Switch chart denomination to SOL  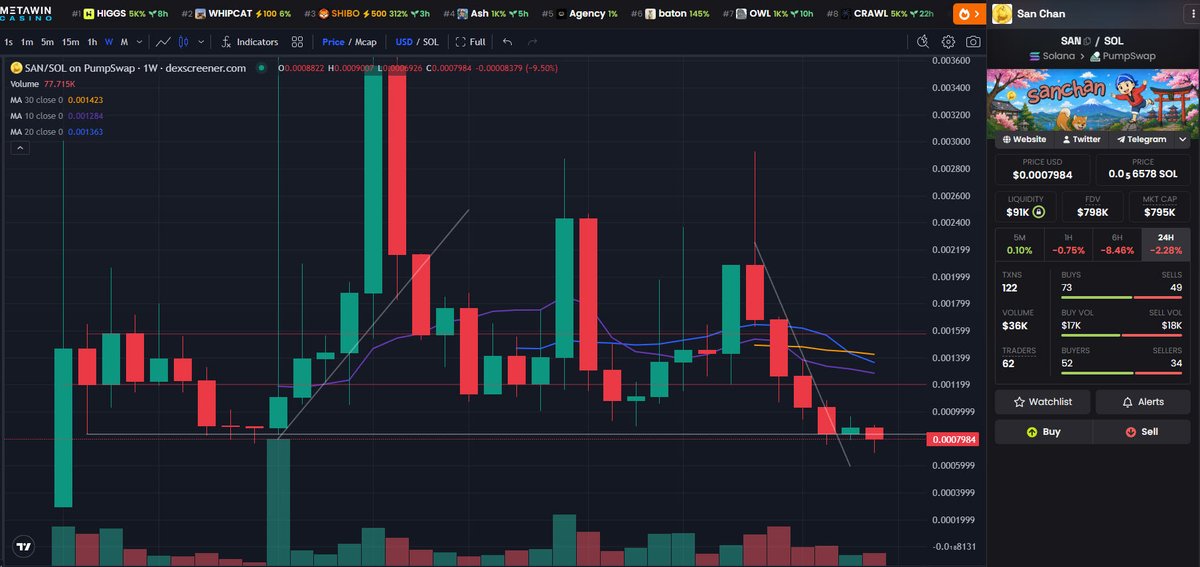[431, 42]
